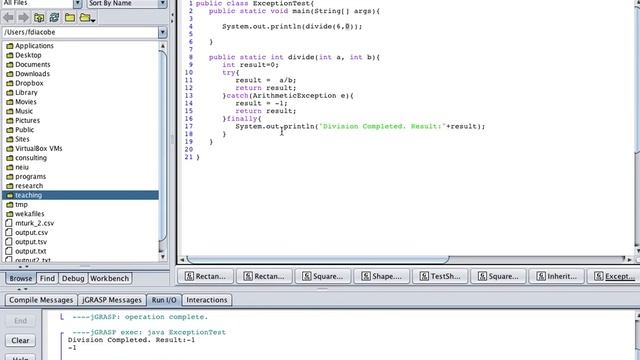The width and height of the screenshot is (640, 360).
Task: Open the All Files filter dropdown arrow
Action: click(x=78, y=4)
